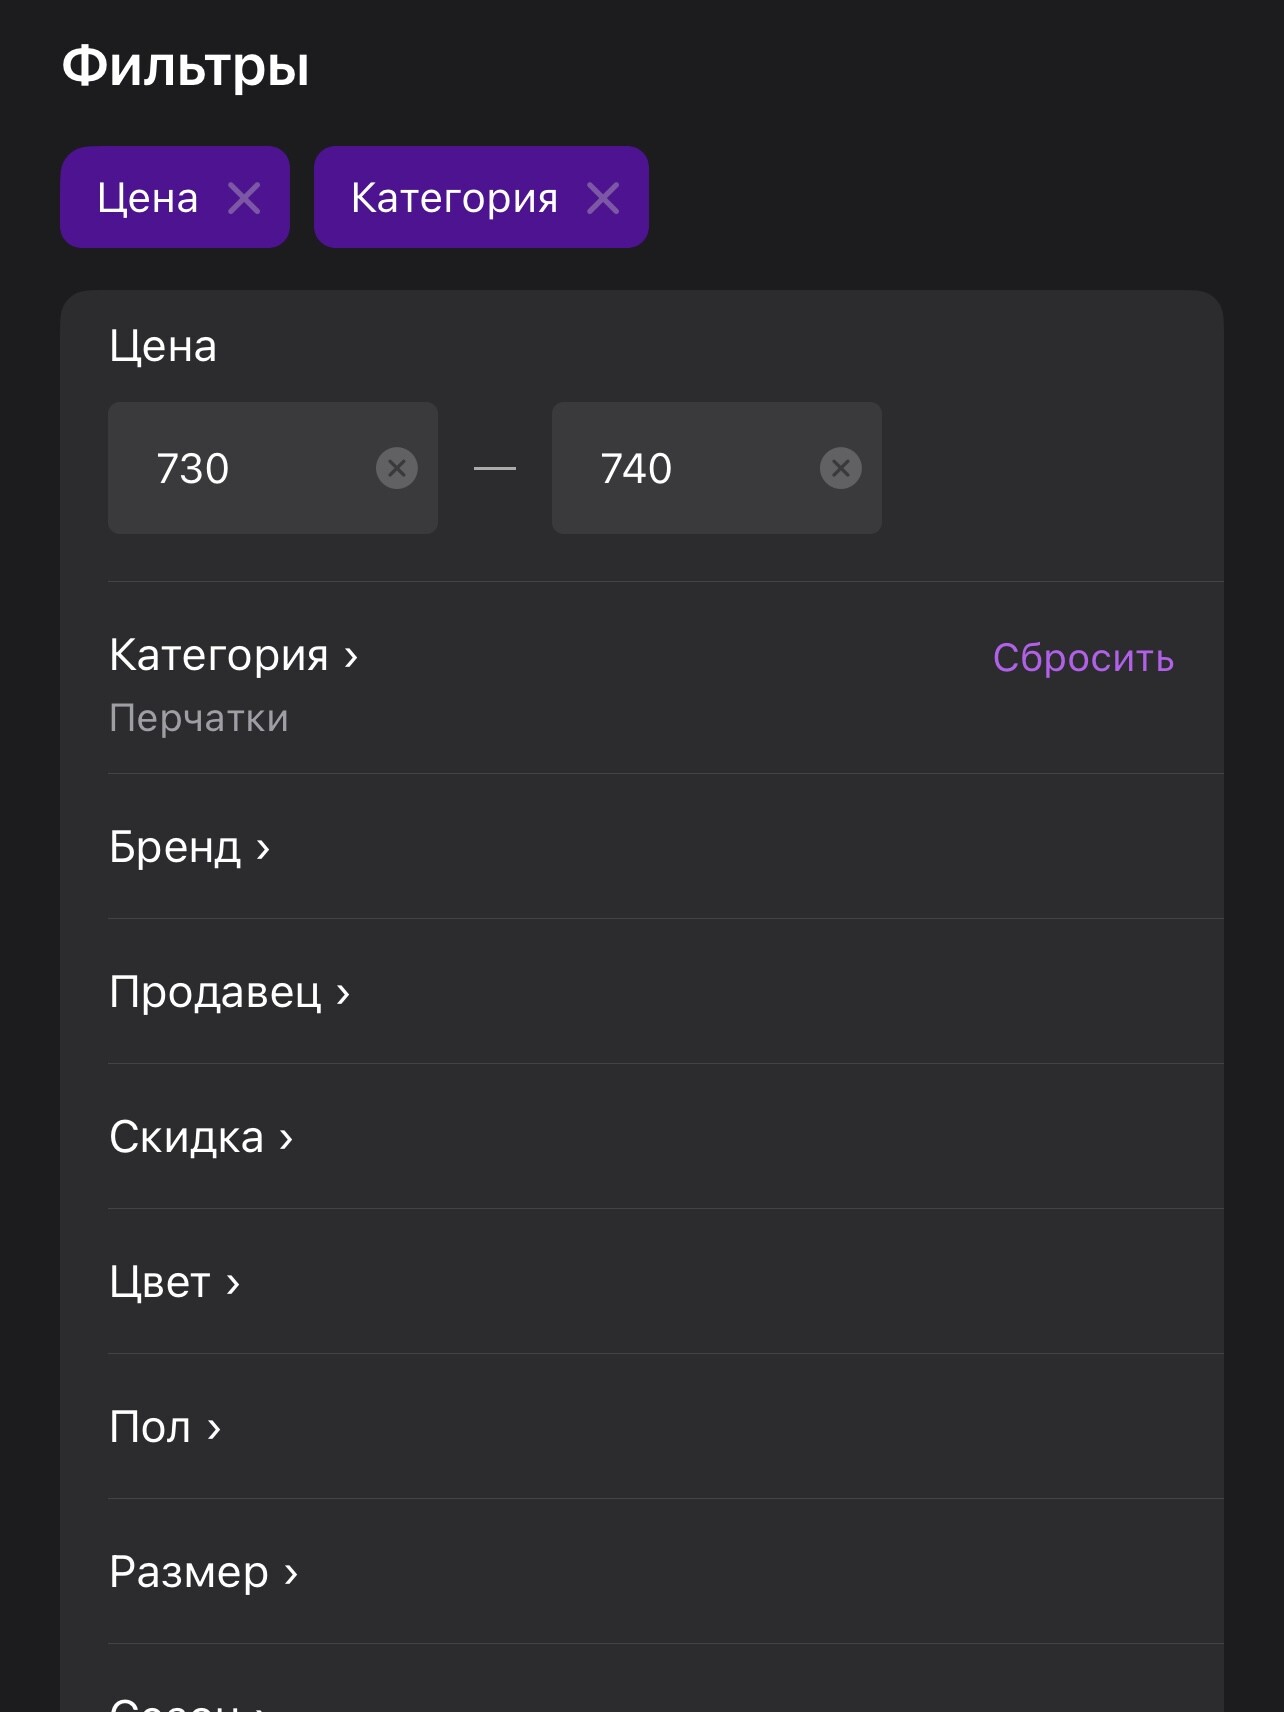Remove the Категория filter chip with its X

(603, 198)
